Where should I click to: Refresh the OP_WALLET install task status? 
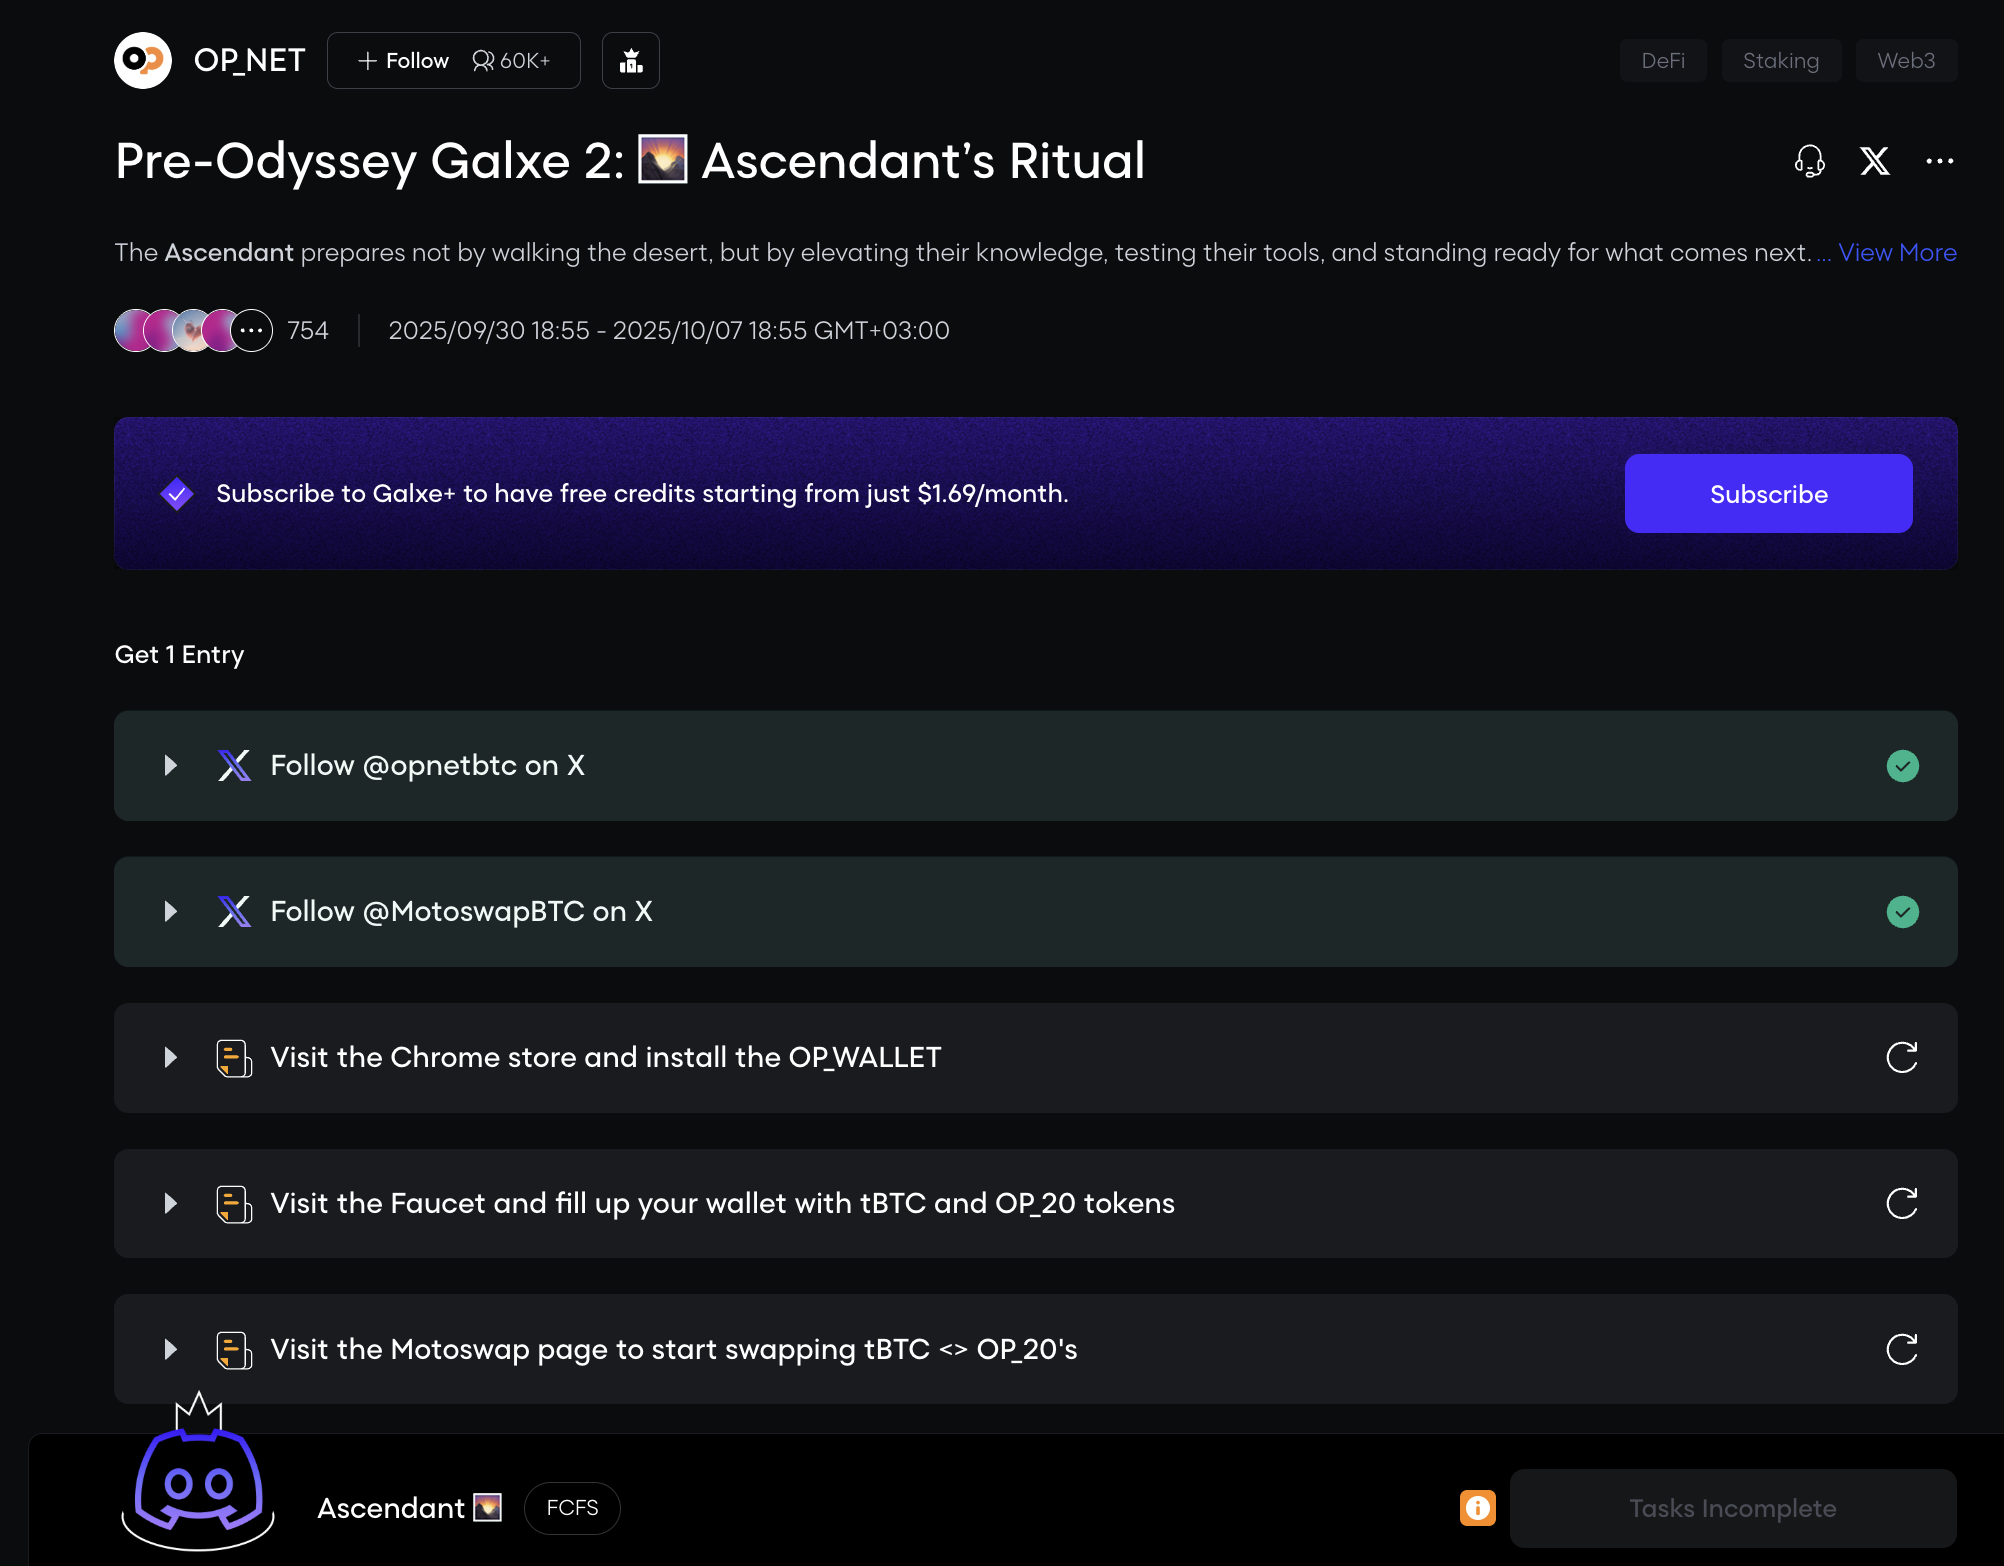[x=1902, y=1057]
